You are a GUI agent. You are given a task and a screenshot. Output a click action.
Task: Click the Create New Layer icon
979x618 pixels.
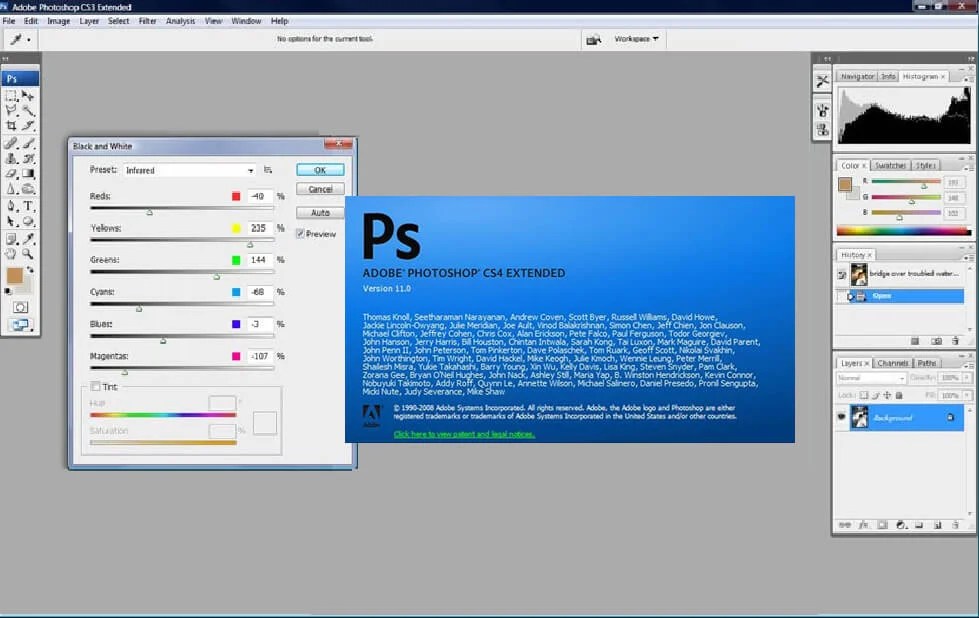937,524
